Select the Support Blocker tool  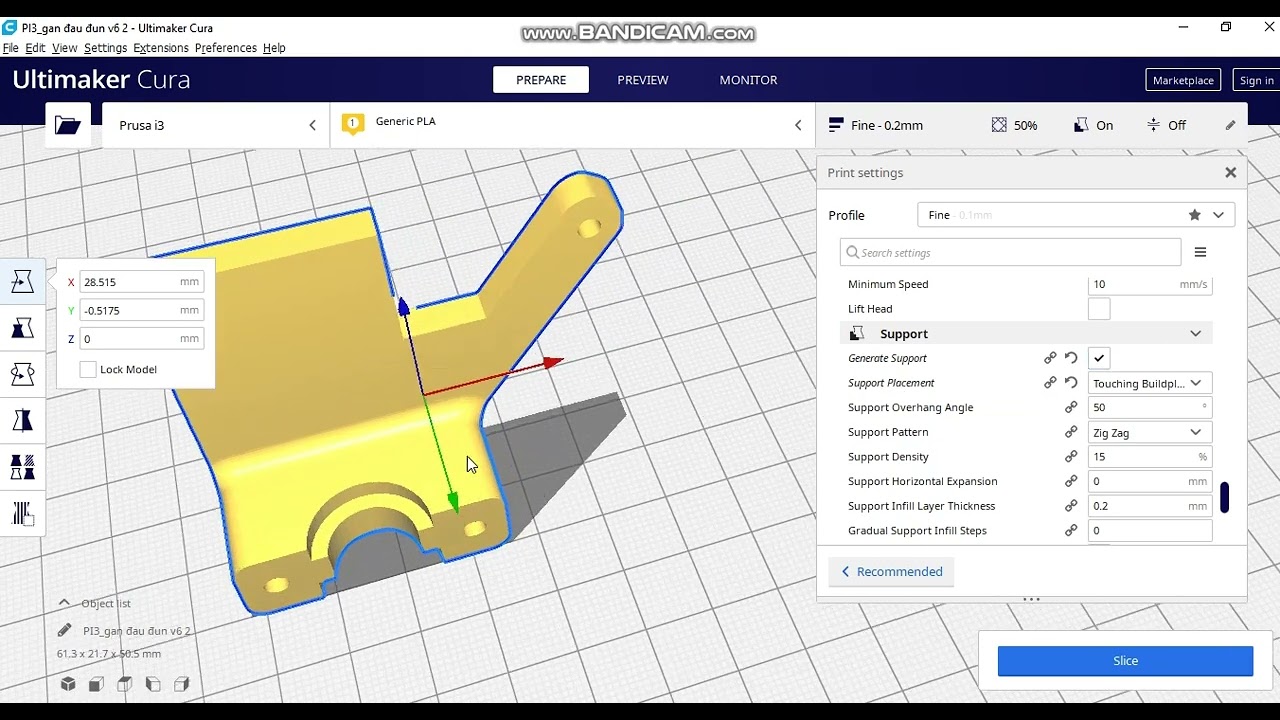tap(22, 513)
